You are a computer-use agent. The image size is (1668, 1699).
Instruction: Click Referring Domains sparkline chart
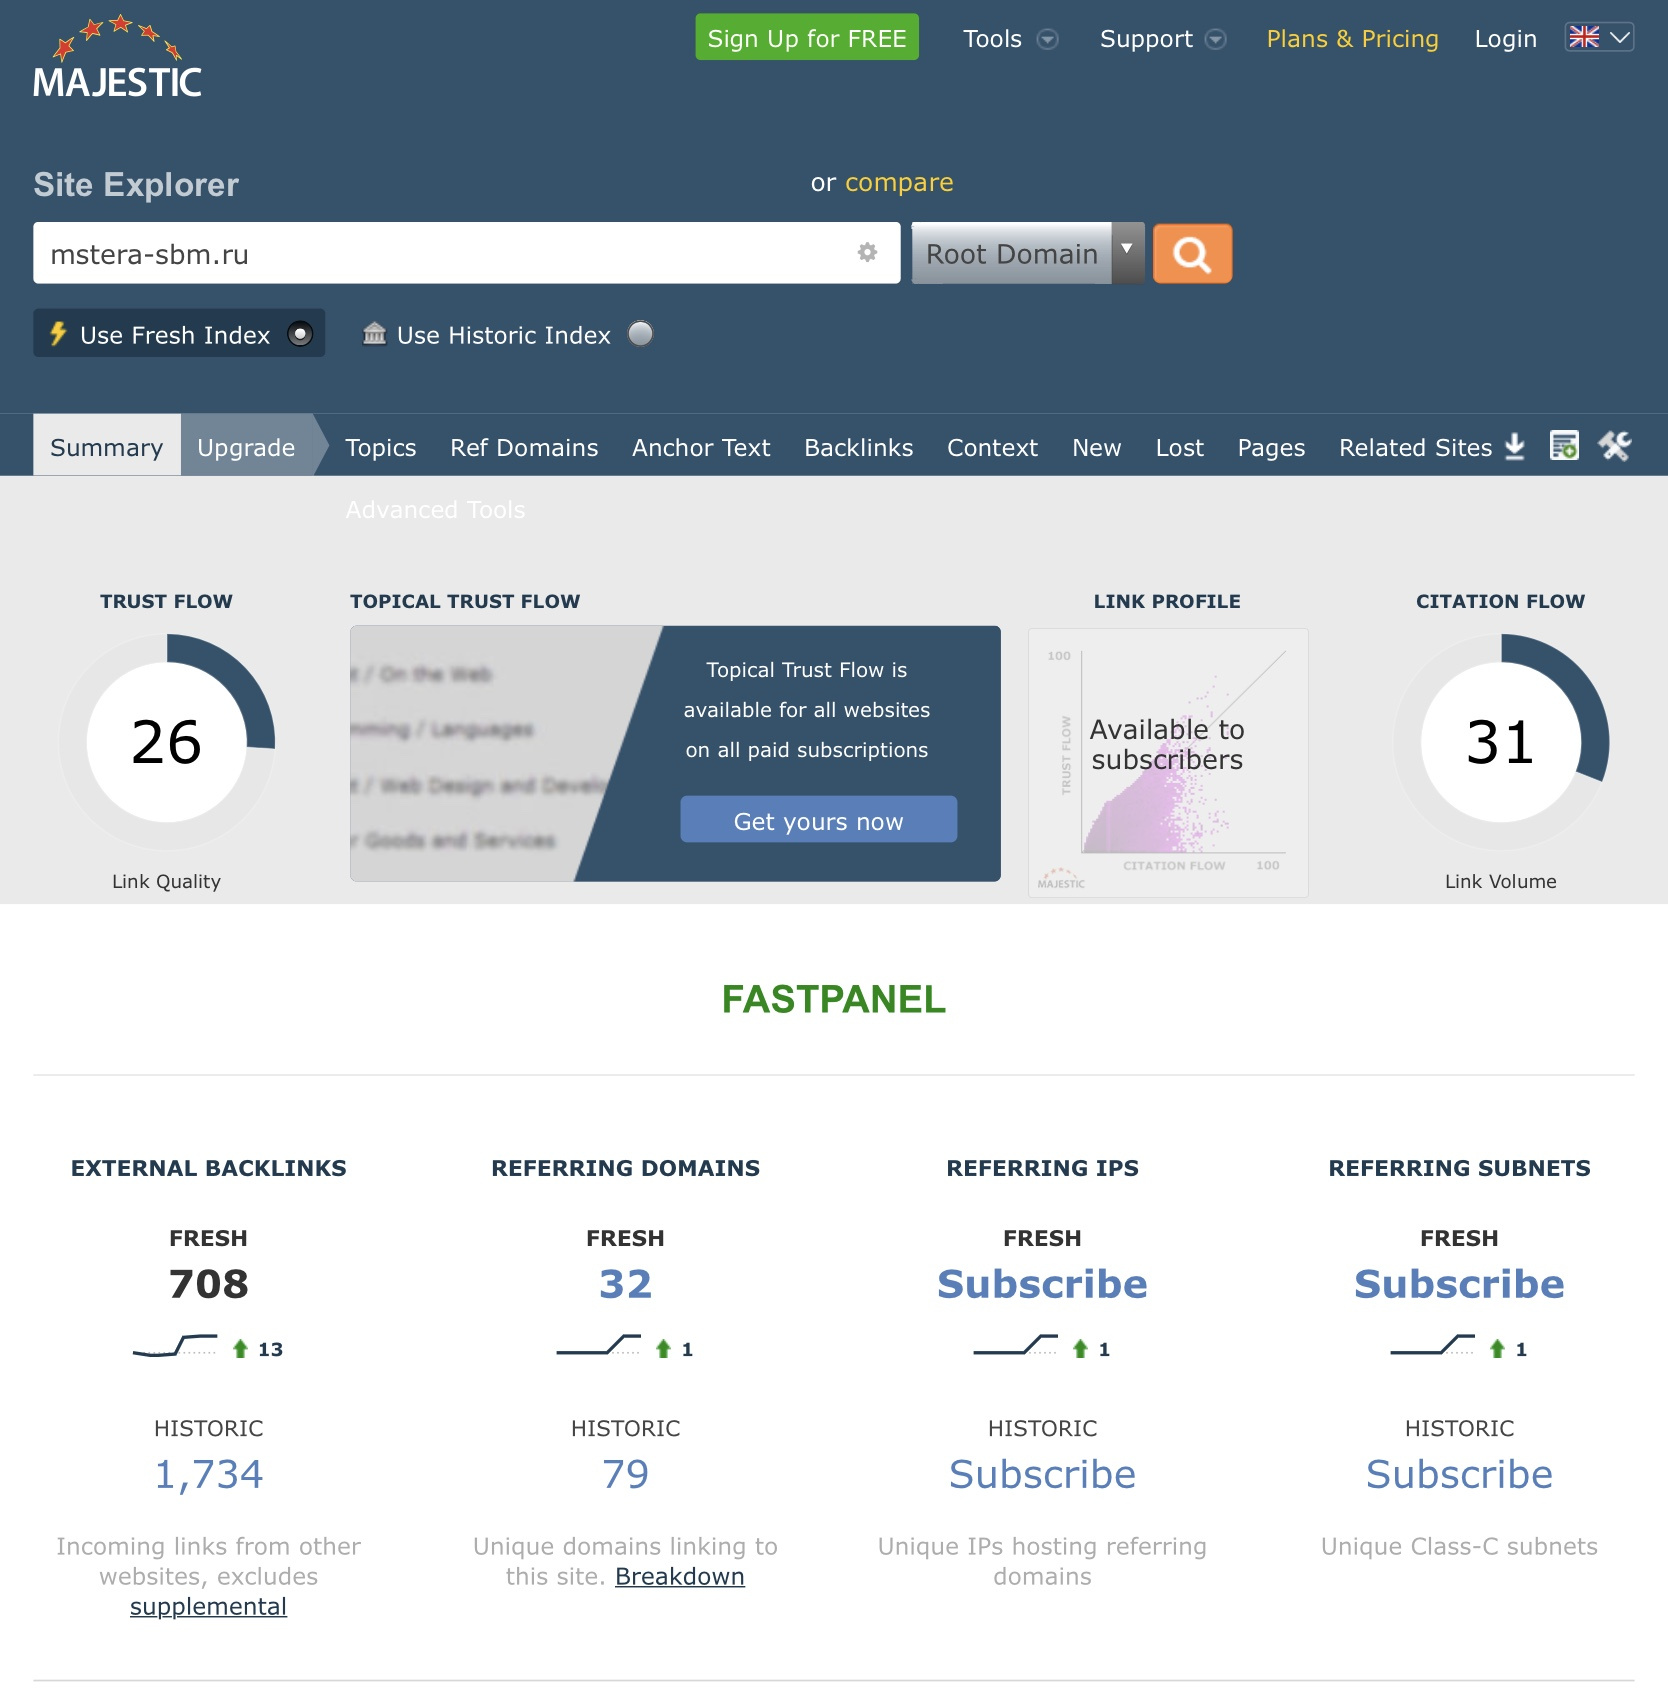(598, 1346)
